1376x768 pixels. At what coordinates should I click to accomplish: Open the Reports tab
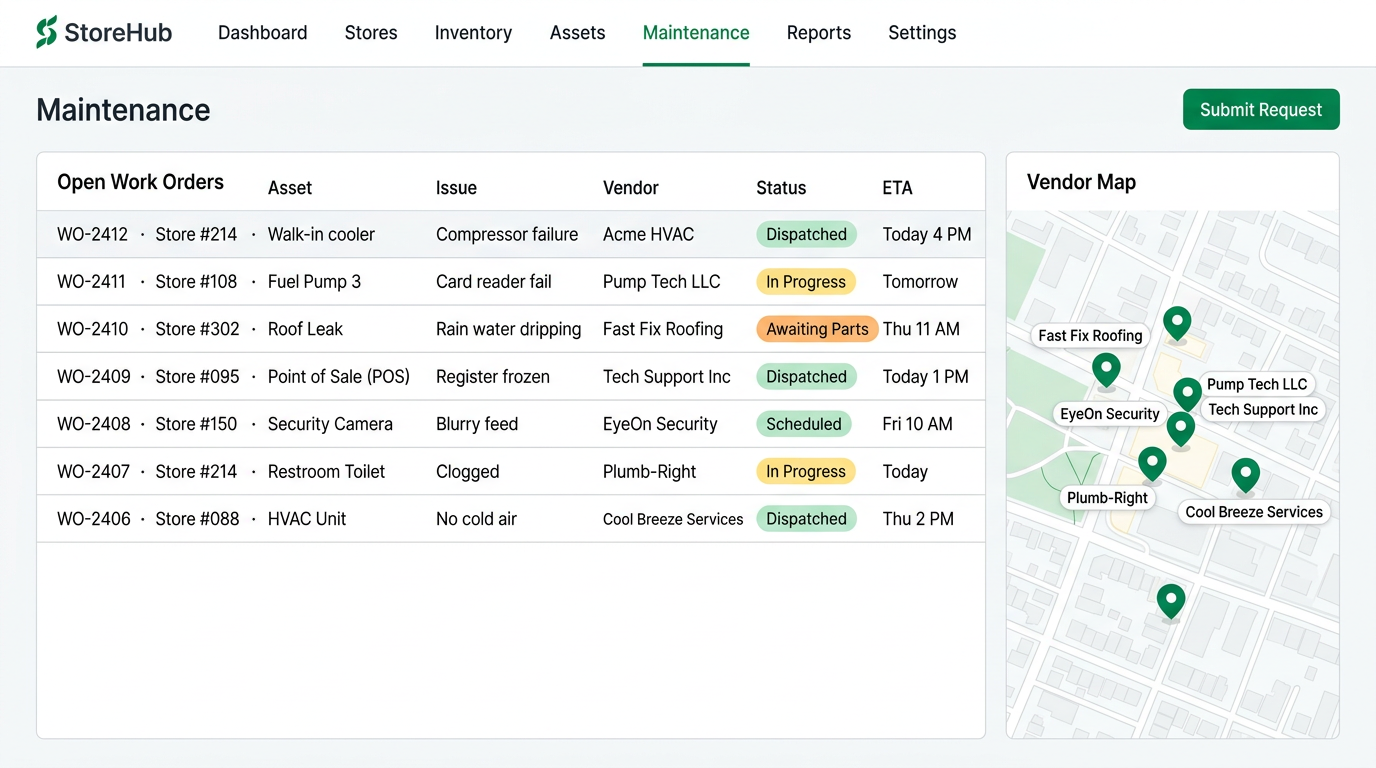point(819,33)
